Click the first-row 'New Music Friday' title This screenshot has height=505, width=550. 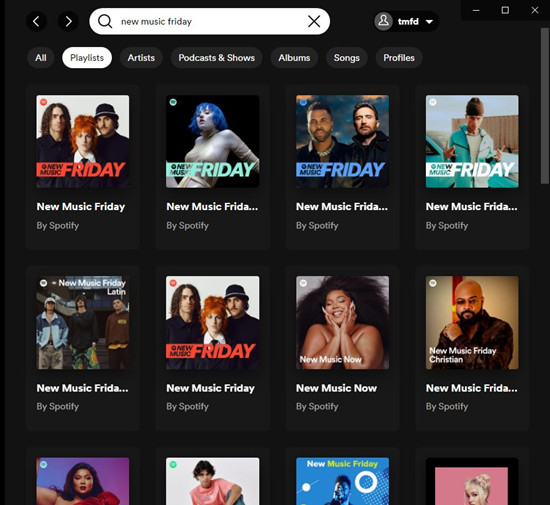81,207
